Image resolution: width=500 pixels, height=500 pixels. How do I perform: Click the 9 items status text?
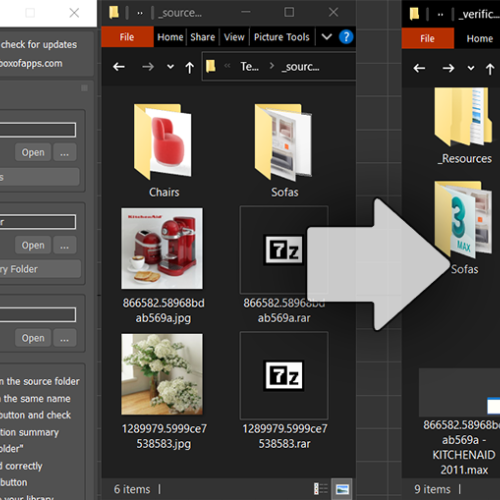pyautogui.click(x=432, y=489)
